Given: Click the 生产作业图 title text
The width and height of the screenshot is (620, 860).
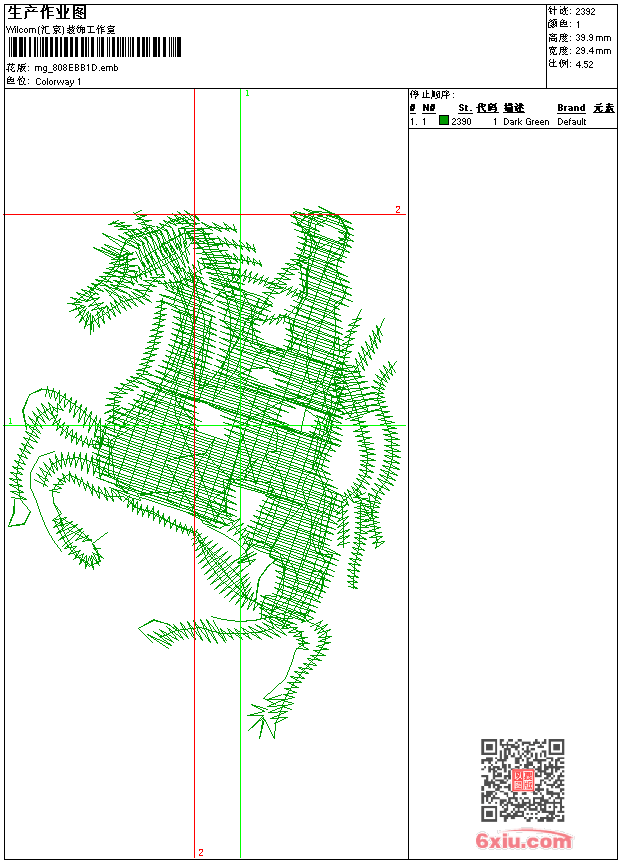Looking at the screenshot, I should [x=47, y=12].
